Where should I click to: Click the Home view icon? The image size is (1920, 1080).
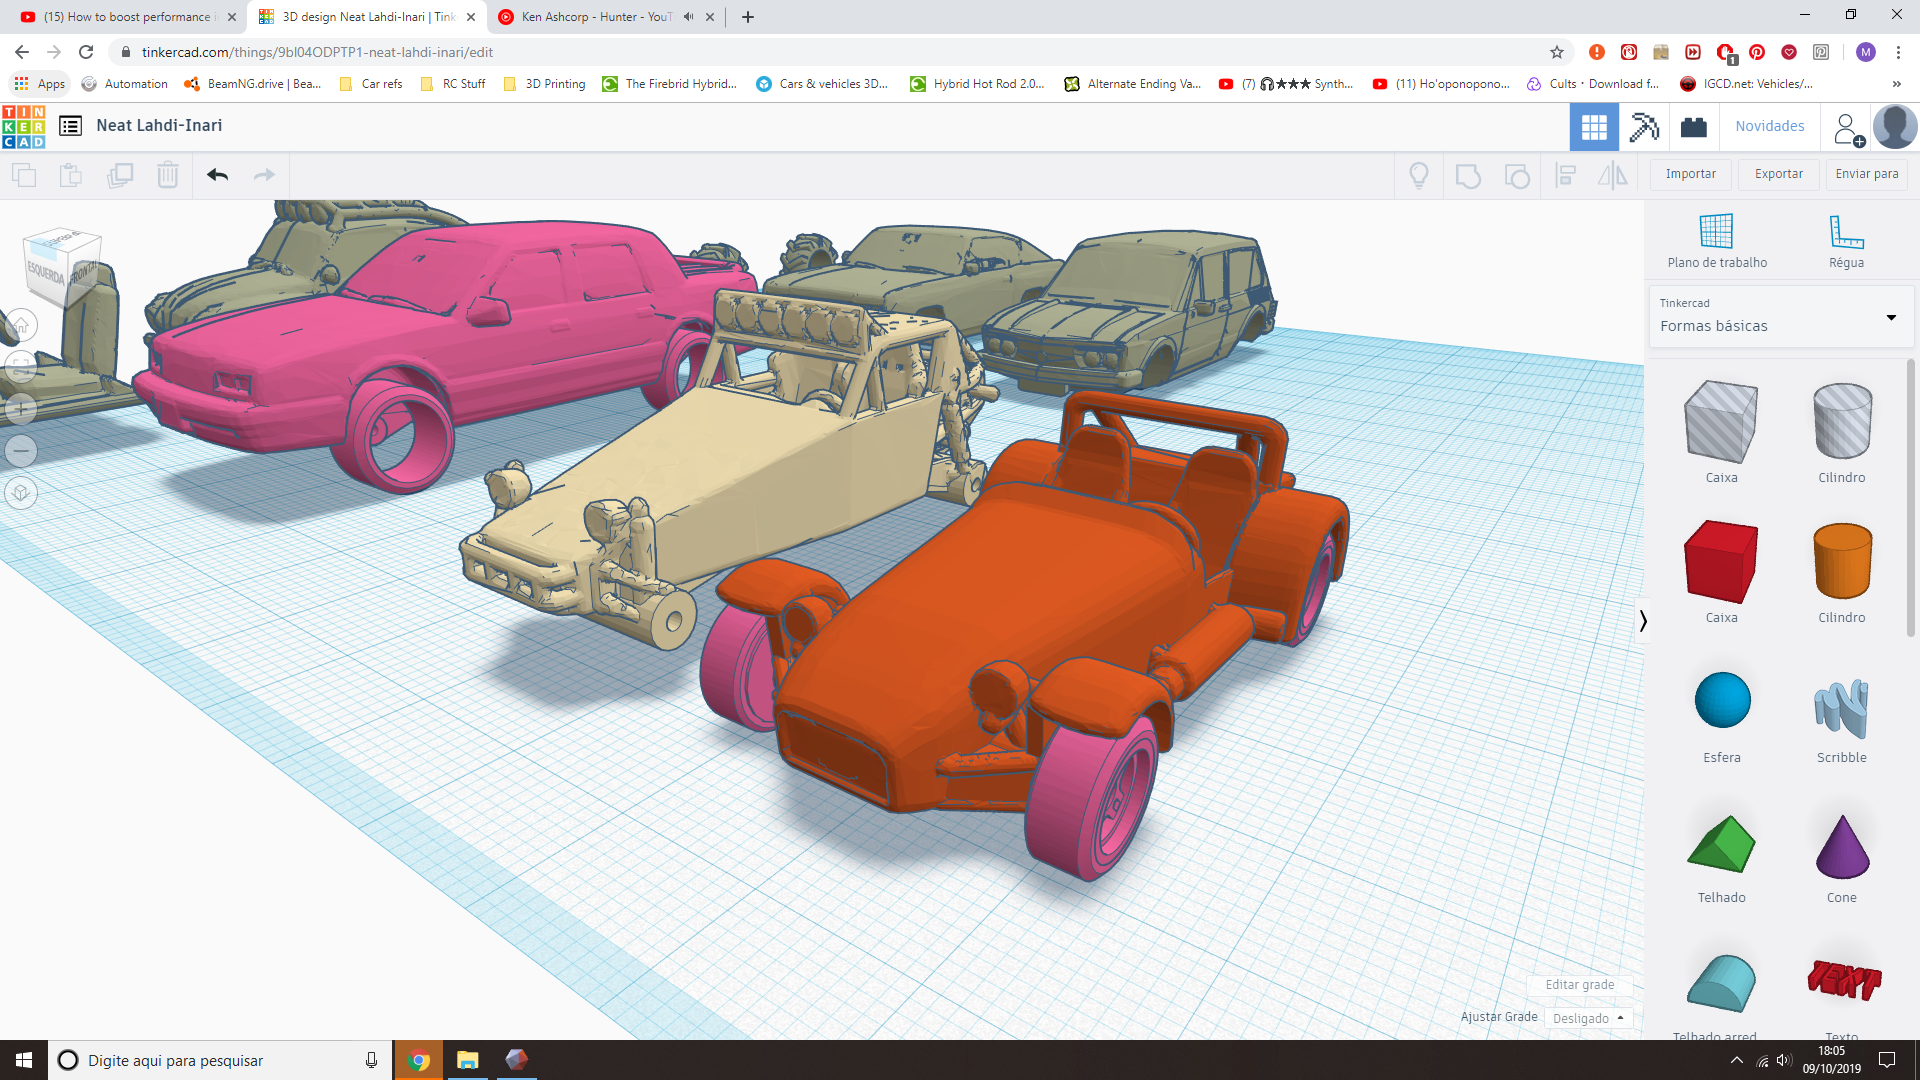(x=21, y=326)
